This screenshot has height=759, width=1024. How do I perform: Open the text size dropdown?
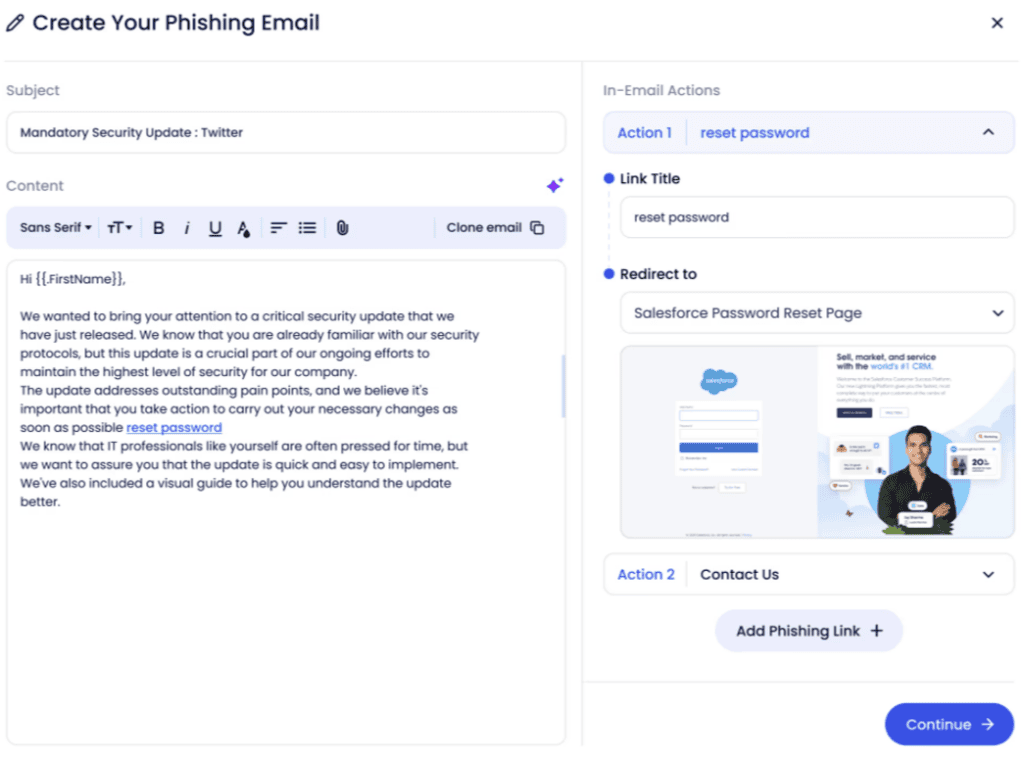tap(120, 227)
